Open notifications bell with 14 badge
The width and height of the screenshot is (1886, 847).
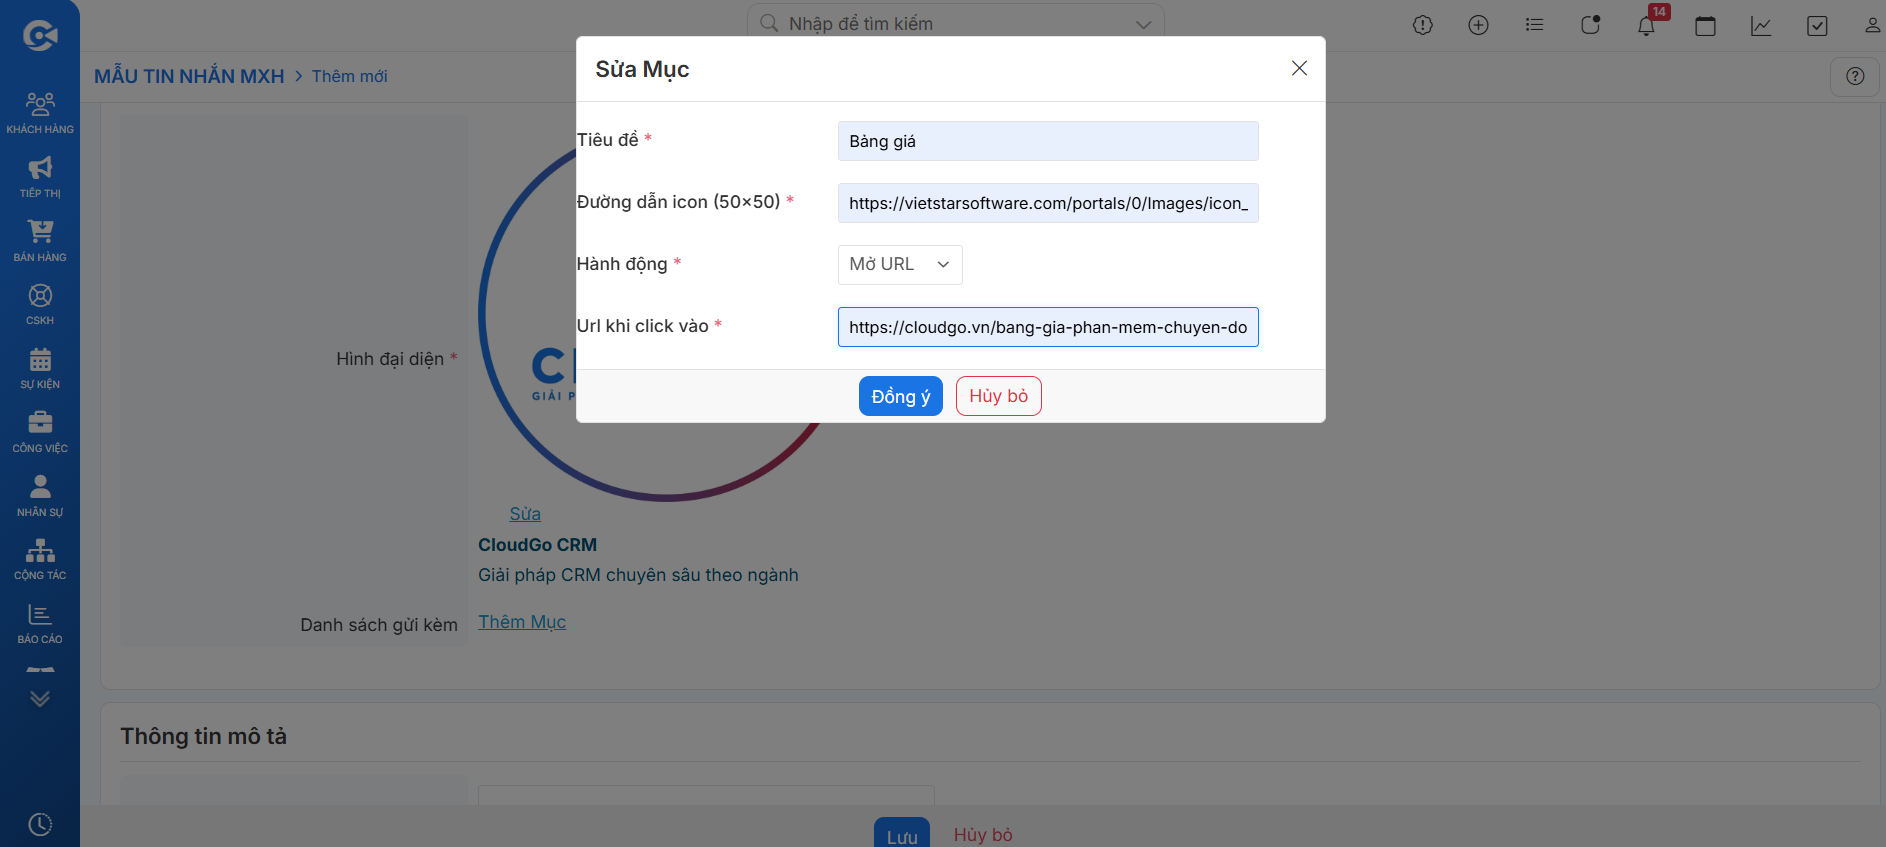[1647, 25]
